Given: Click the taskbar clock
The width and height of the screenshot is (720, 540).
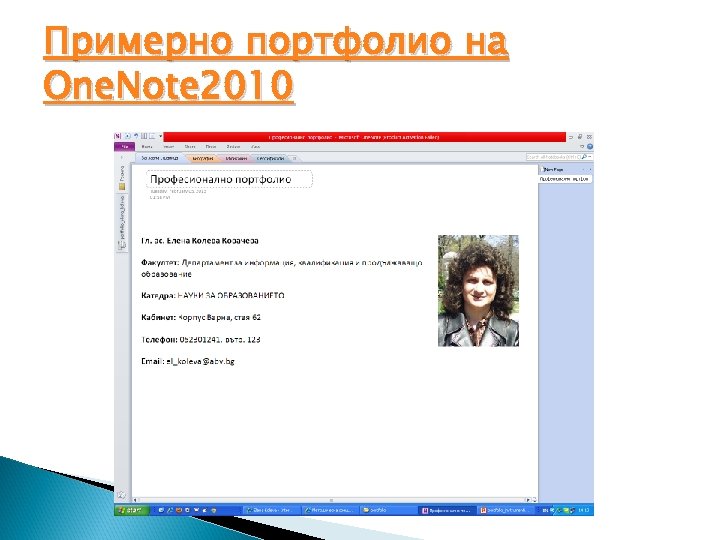Looking at the screenshot, I should pyautogui.click(x=584, y=510).
